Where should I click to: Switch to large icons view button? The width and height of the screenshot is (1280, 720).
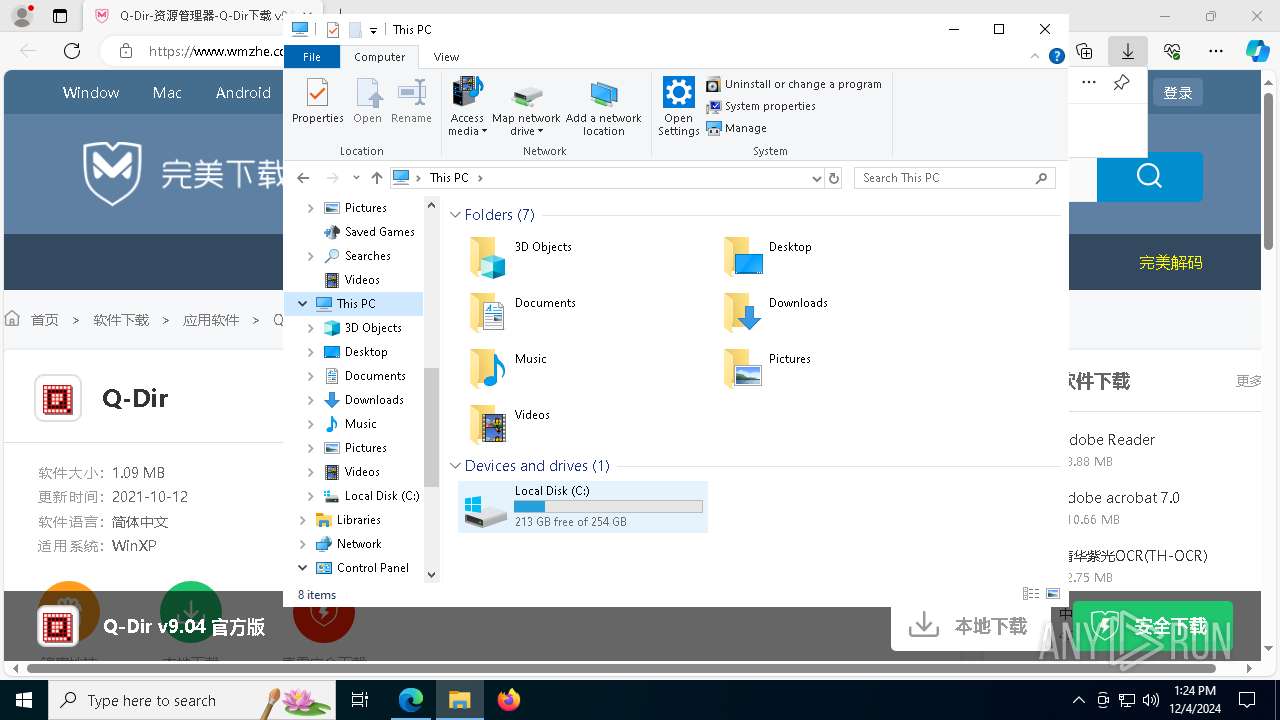pyautogui.click(x=1052, y=594)
